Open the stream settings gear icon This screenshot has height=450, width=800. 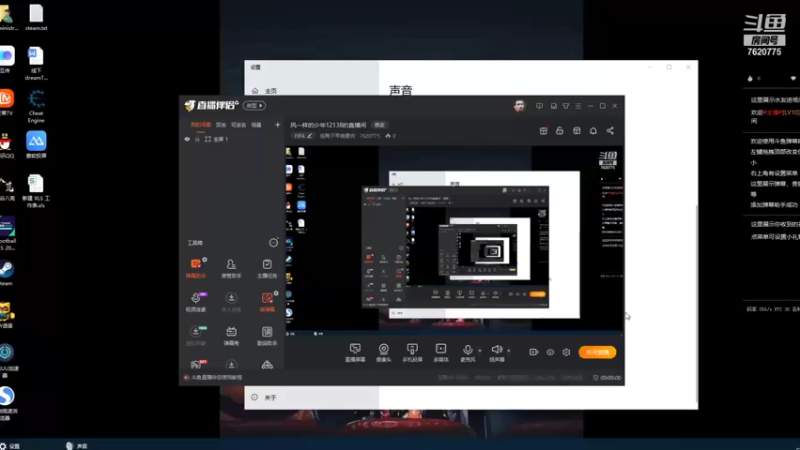(x=566, y=352)
